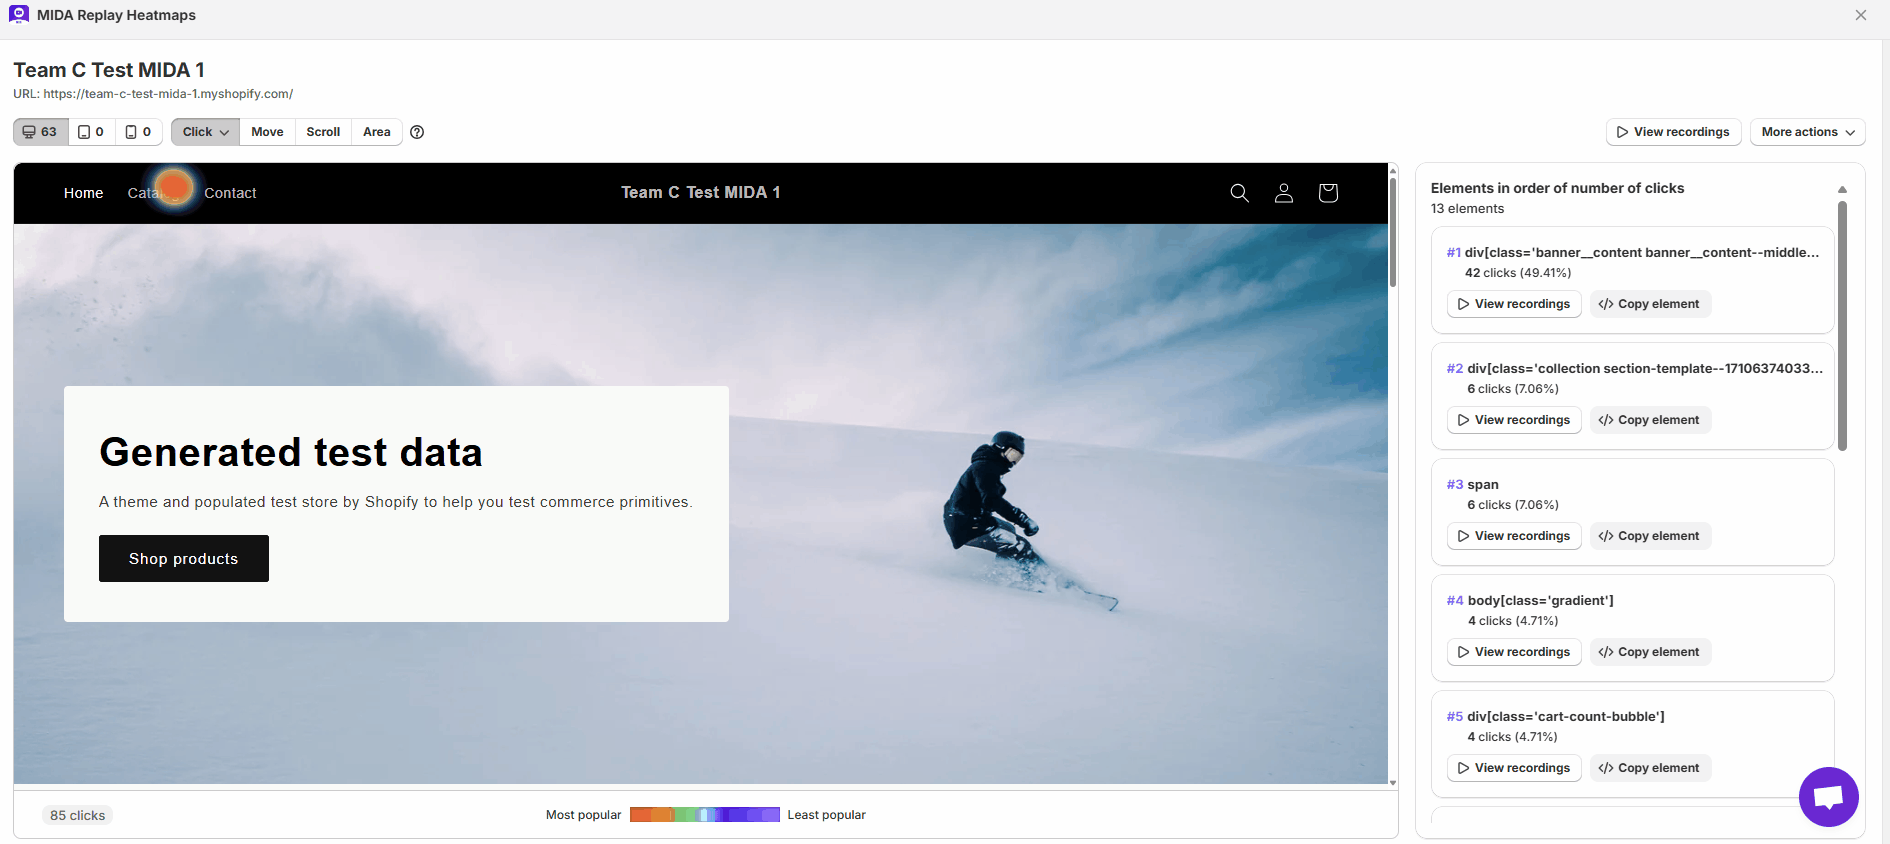Select the Area heatmap tab
The image size is (1890, 844).
tap(376, 132)
